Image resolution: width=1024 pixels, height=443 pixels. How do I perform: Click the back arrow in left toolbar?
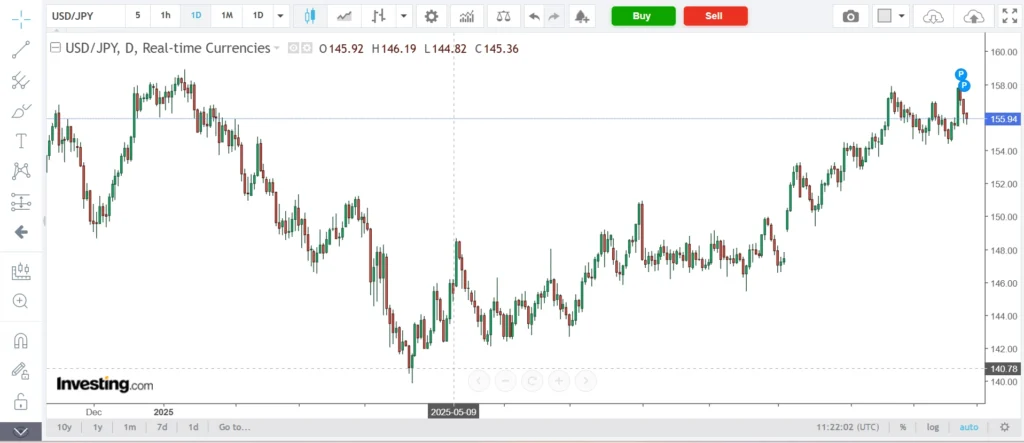pyautogui.click(x=21, y=232)
